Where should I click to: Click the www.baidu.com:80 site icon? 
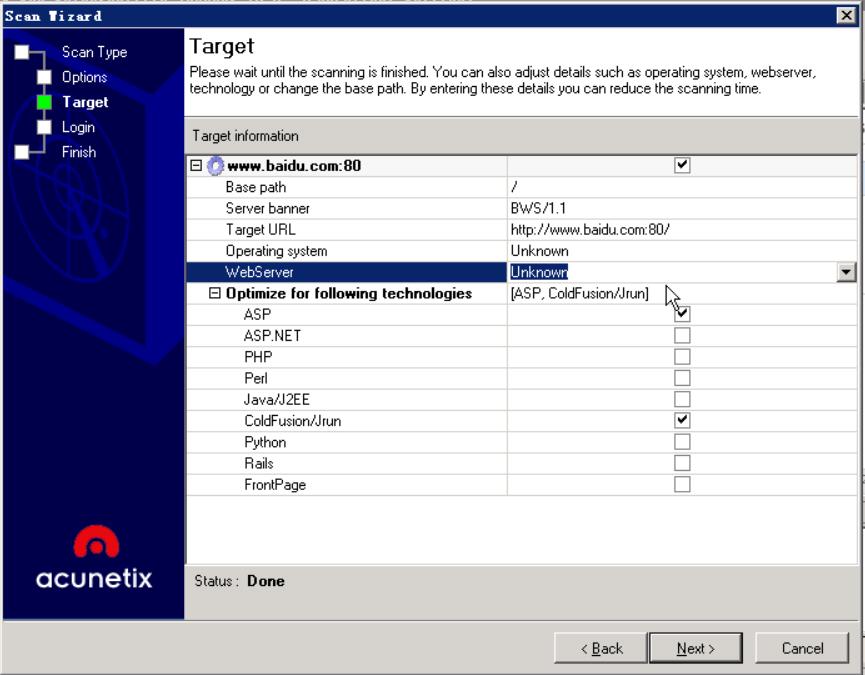click(x=215, y=166)
